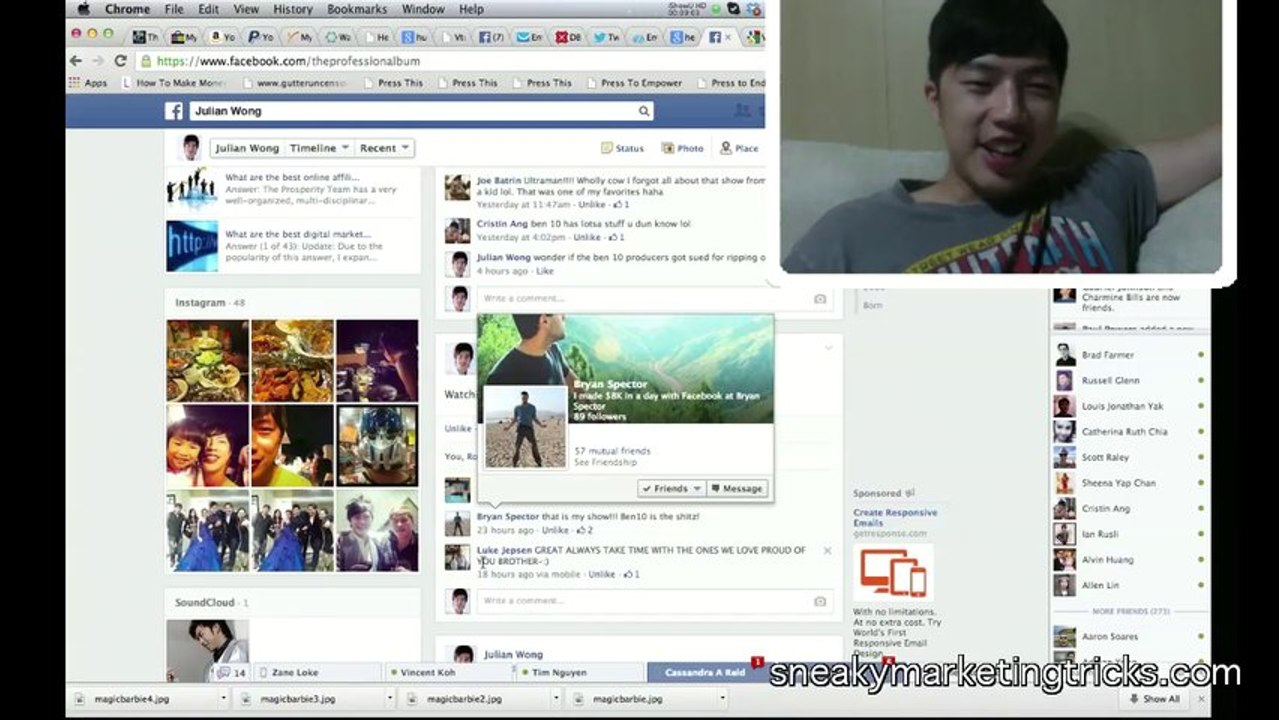
Task: Click the Place composer option
Action: point(739,148)
